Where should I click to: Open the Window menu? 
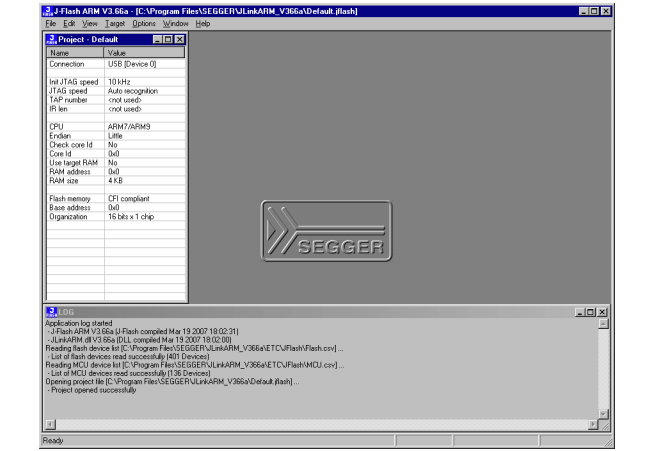[x=176, y=24]
